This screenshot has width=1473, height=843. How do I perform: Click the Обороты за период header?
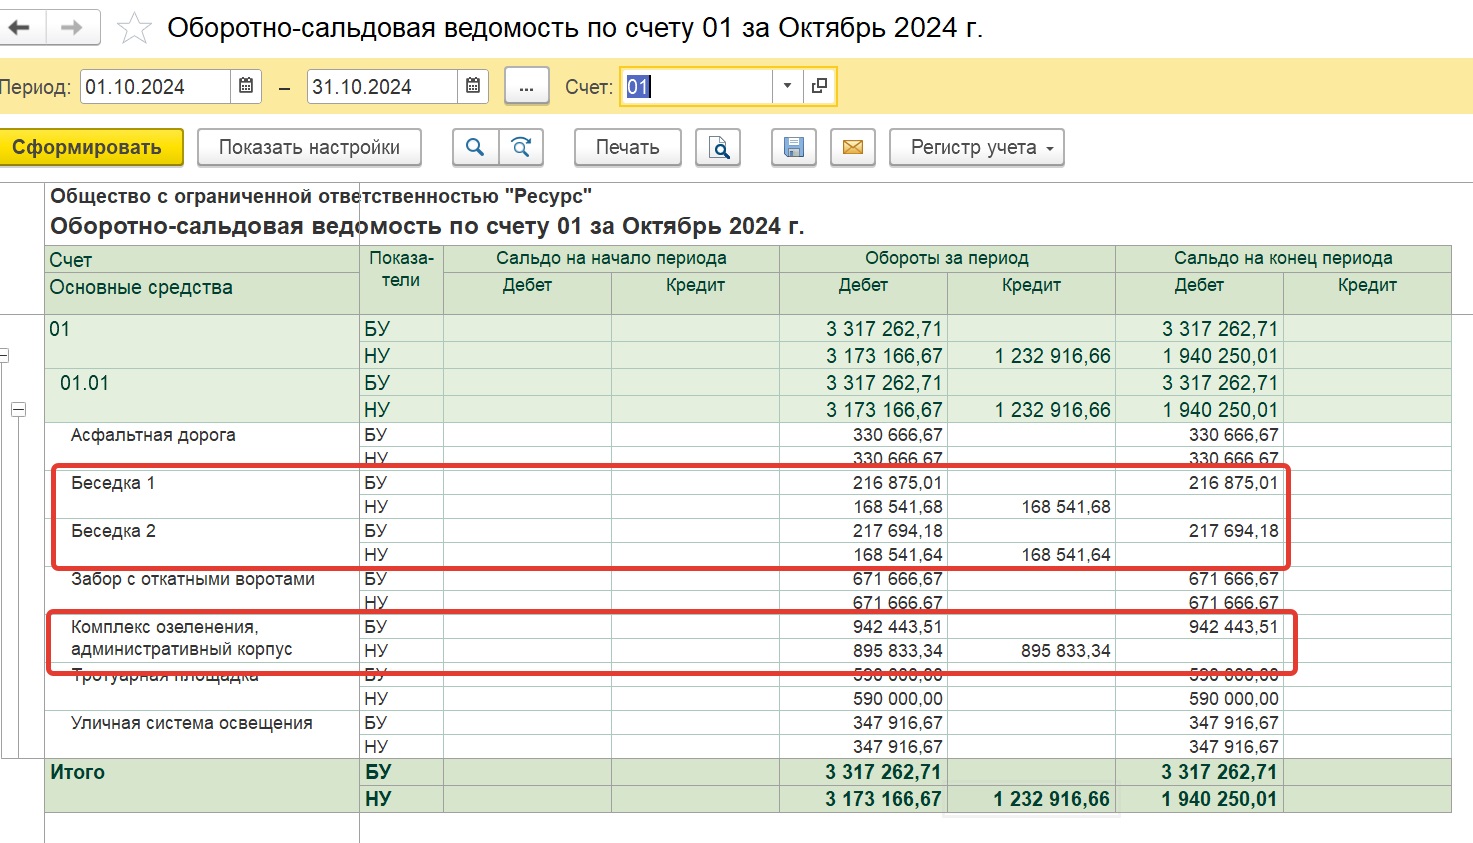(x=947, y=258)
